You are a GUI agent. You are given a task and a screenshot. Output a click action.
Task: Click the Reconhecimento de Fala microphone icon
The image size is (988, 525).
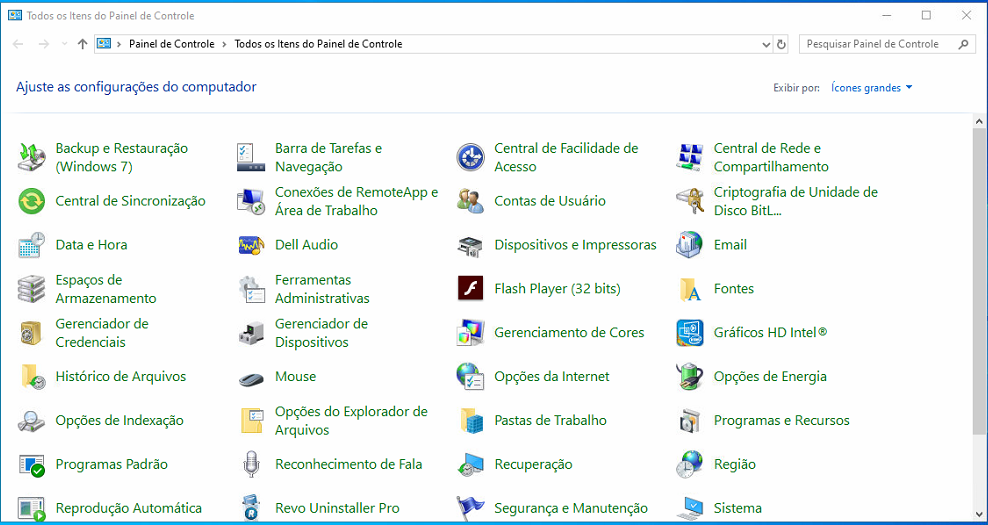[x=251, y=464]
